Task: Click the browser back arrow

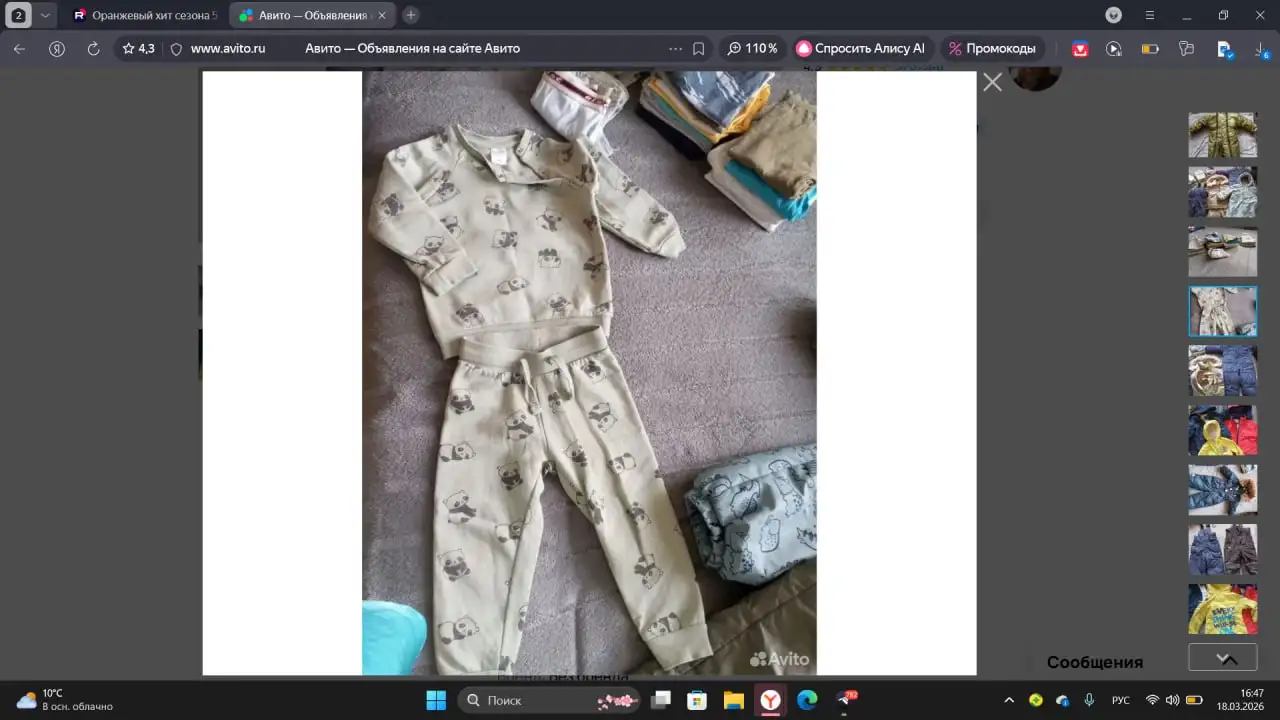Action: tap(19, 48)
